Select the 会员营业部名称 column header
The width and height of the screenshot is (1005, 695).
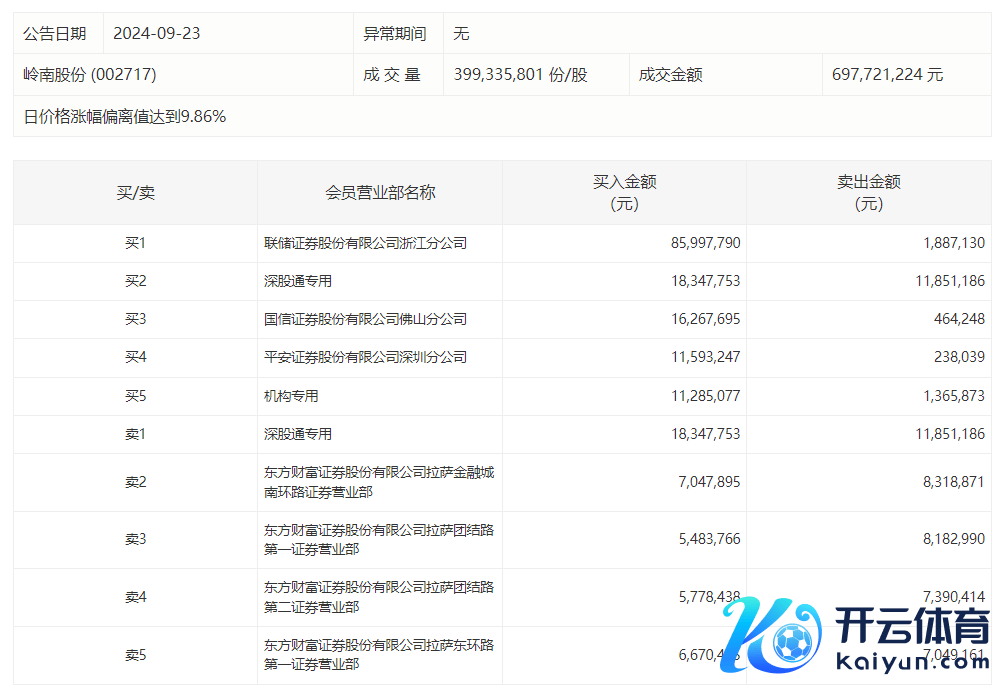click(380, 193)
